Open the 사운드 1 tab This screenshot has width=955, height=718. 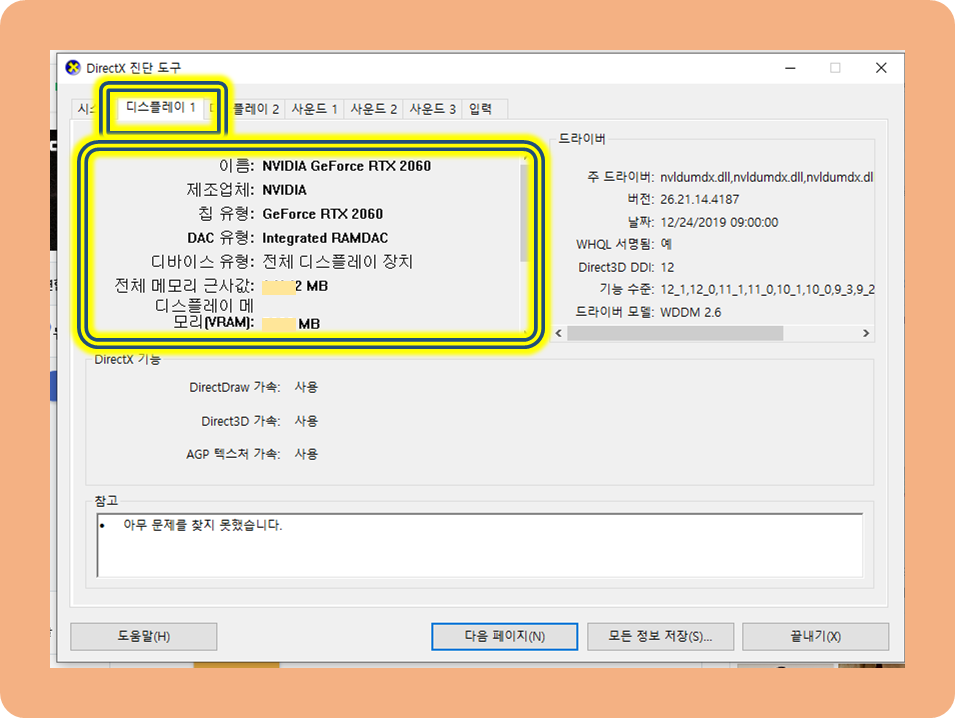click(314, 109)
